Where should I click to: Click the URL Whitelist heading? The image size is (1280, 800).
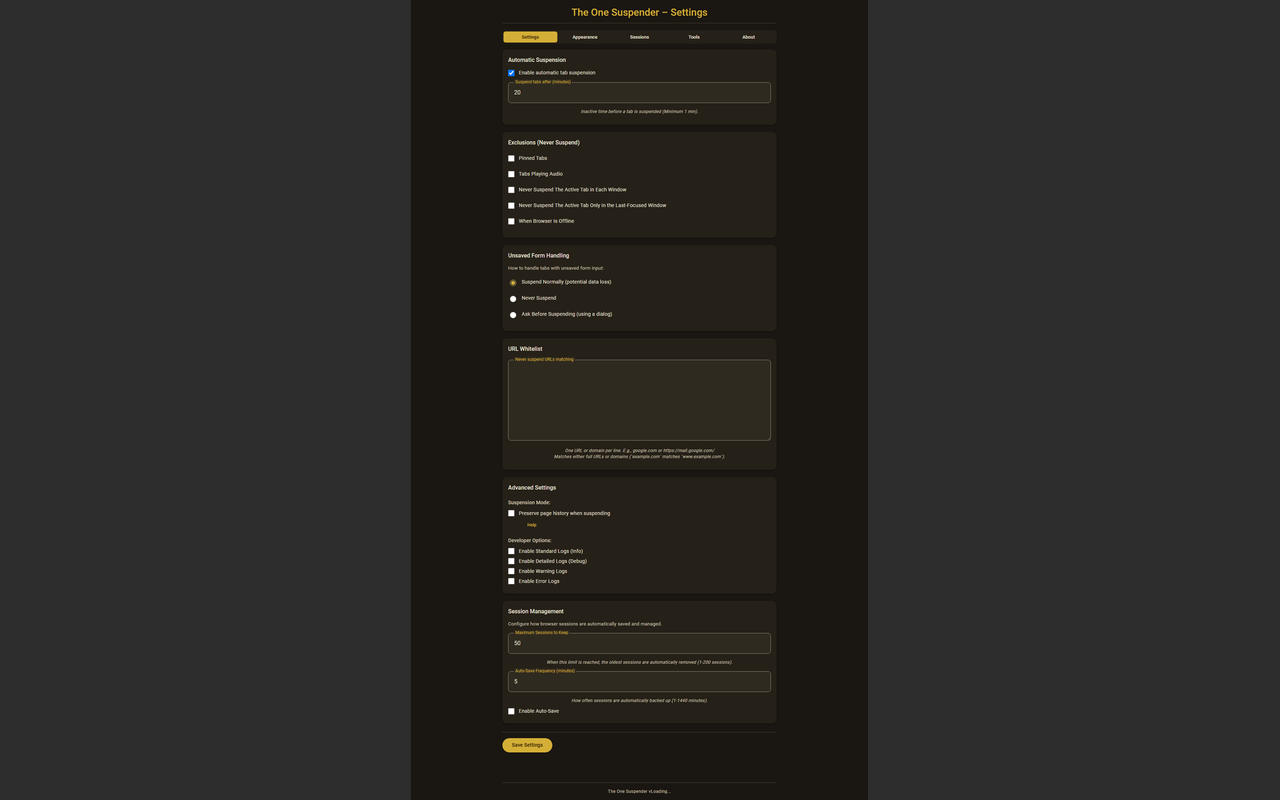point(525,349)
